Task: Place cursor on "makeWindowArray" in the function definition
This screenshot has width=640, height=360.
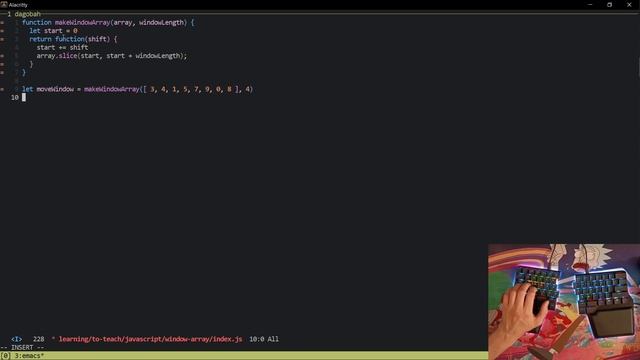Action: point(82,22)
